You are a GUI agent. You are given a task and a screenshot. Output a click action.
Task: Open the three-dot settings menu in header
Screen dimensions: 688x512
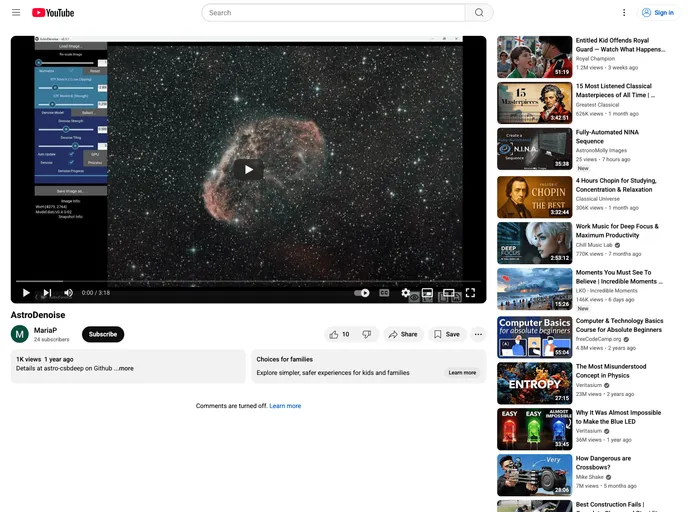click(624, 13)
